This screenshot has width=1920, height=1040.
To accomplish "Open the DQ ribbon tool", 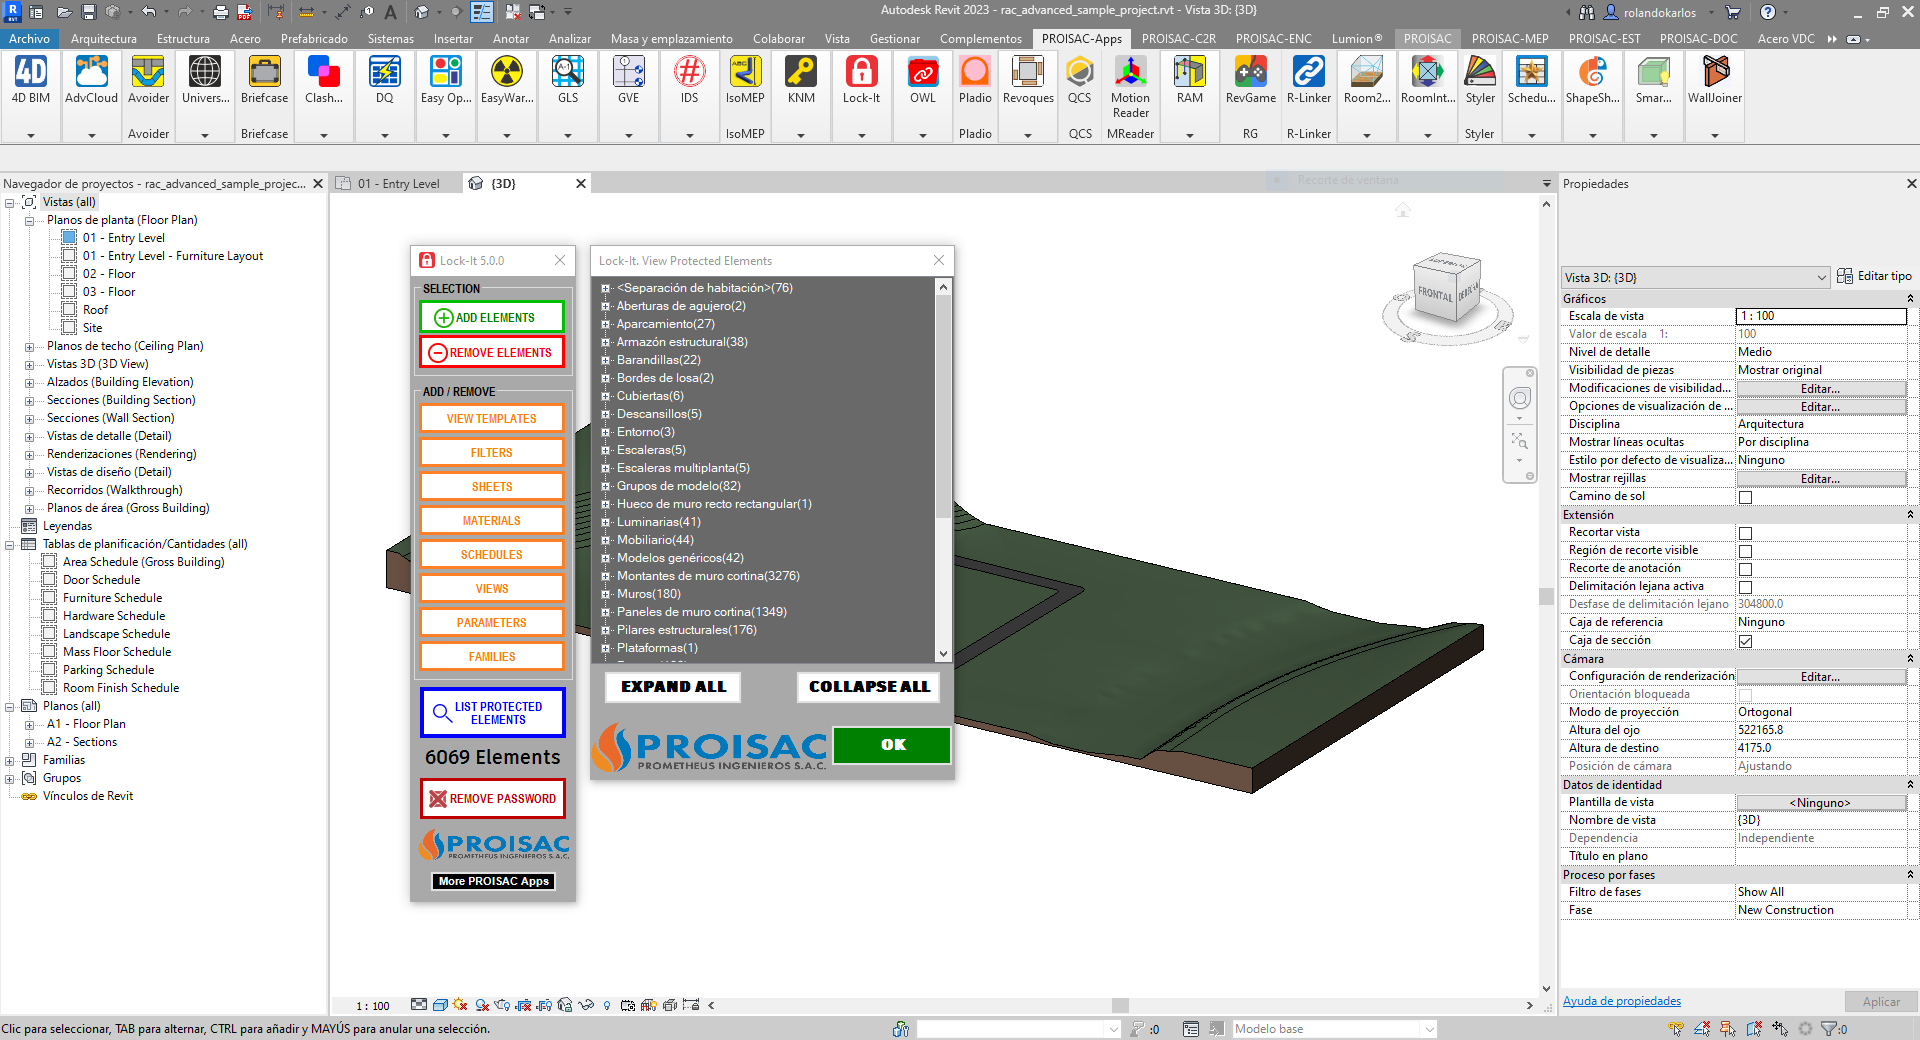I will (385, 80).
